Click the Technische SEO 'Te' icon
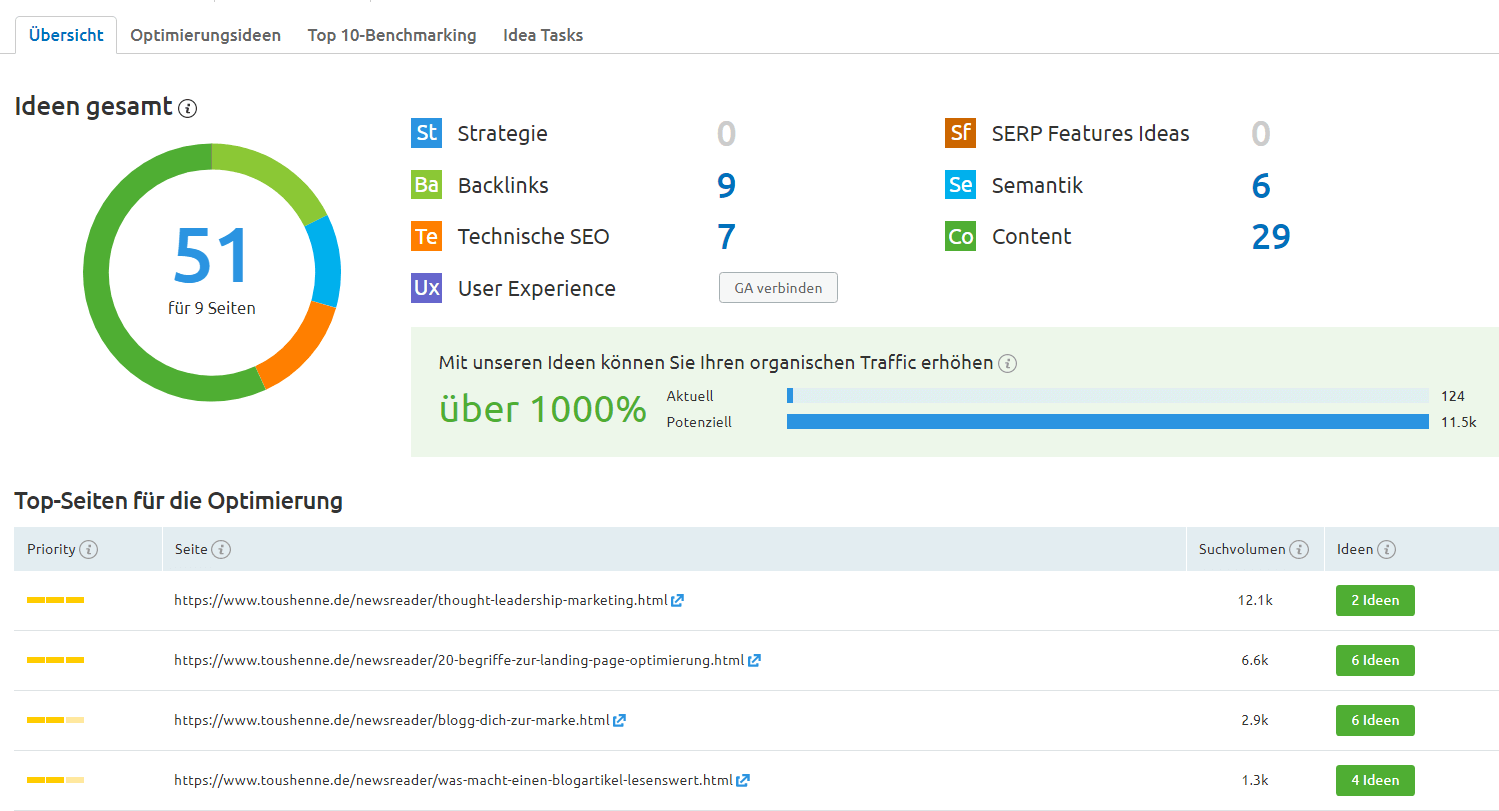1499x811 pixels. click(x=426, y=237)
